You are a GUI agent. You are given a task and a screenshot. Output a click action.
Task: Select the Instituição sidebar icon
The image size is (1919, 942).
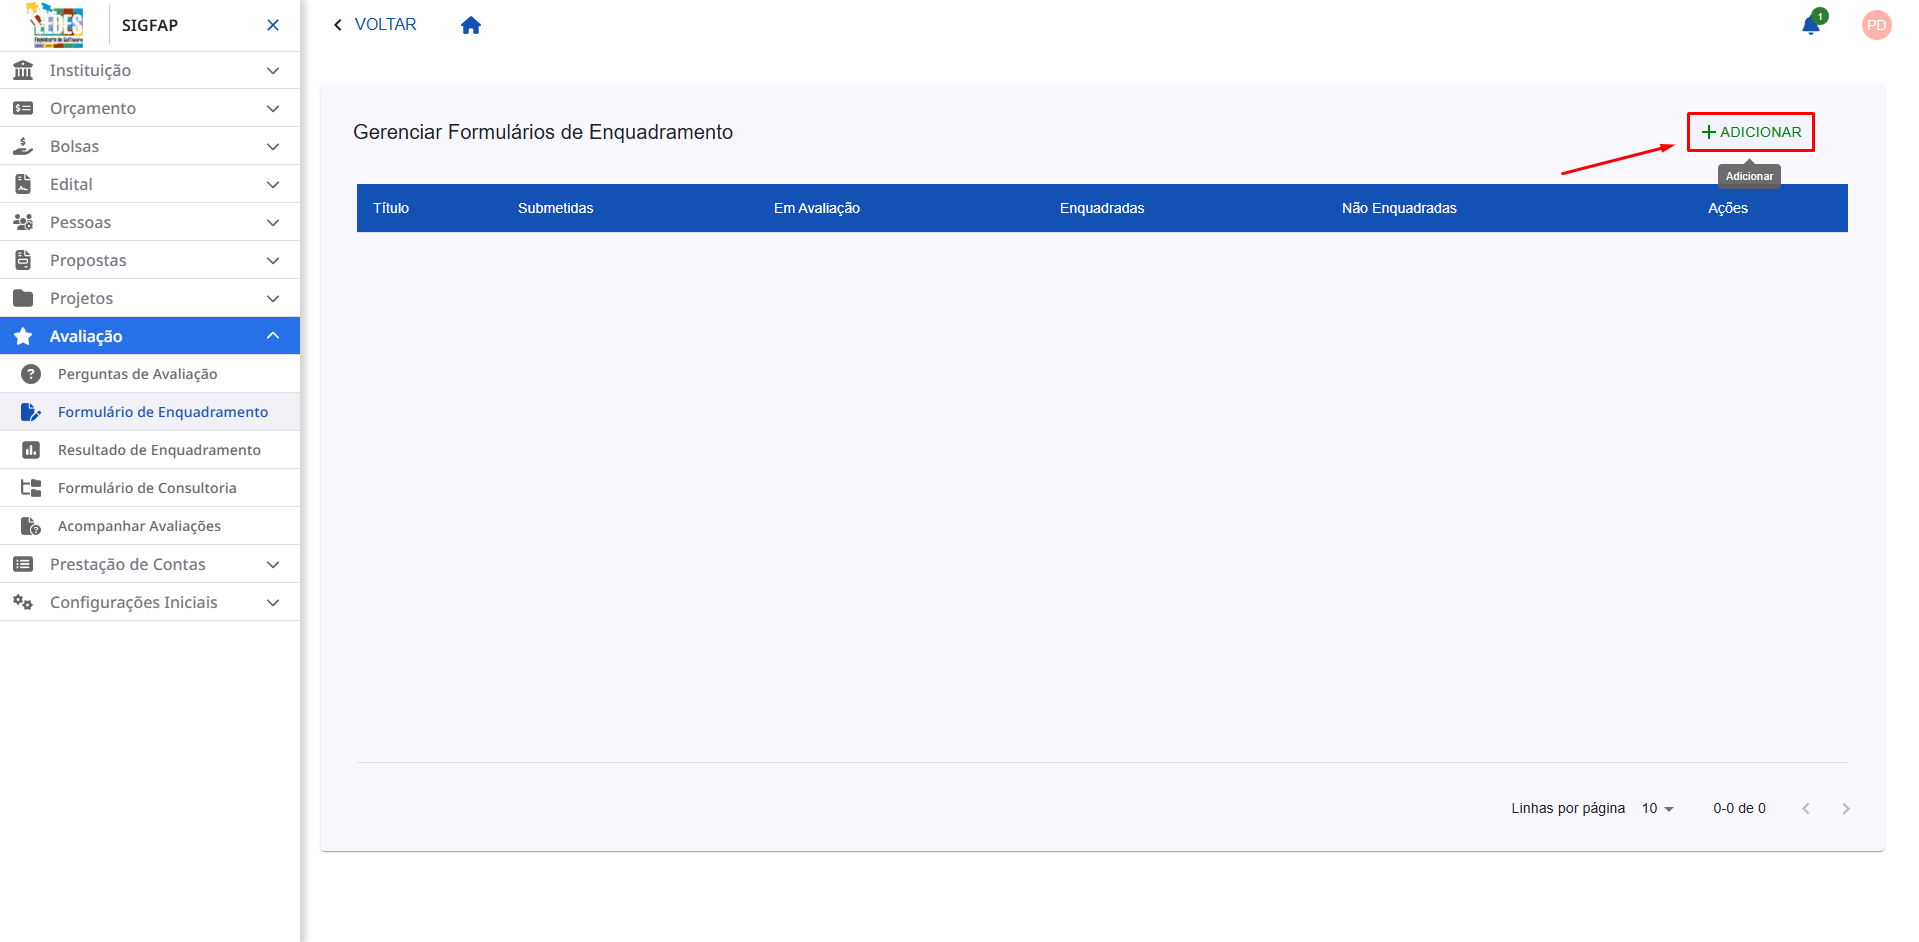[22, 70]
